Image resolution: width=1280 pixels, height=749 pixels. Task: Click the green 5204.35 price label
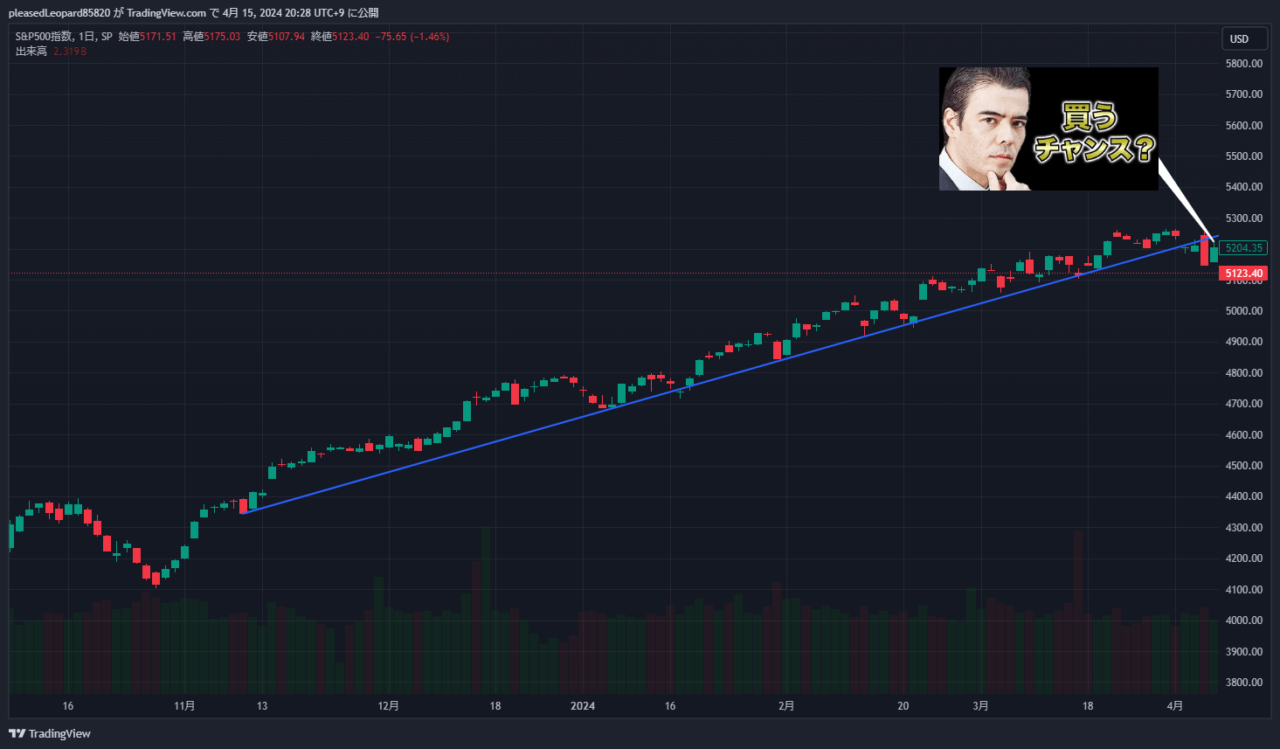[1243, 247]
